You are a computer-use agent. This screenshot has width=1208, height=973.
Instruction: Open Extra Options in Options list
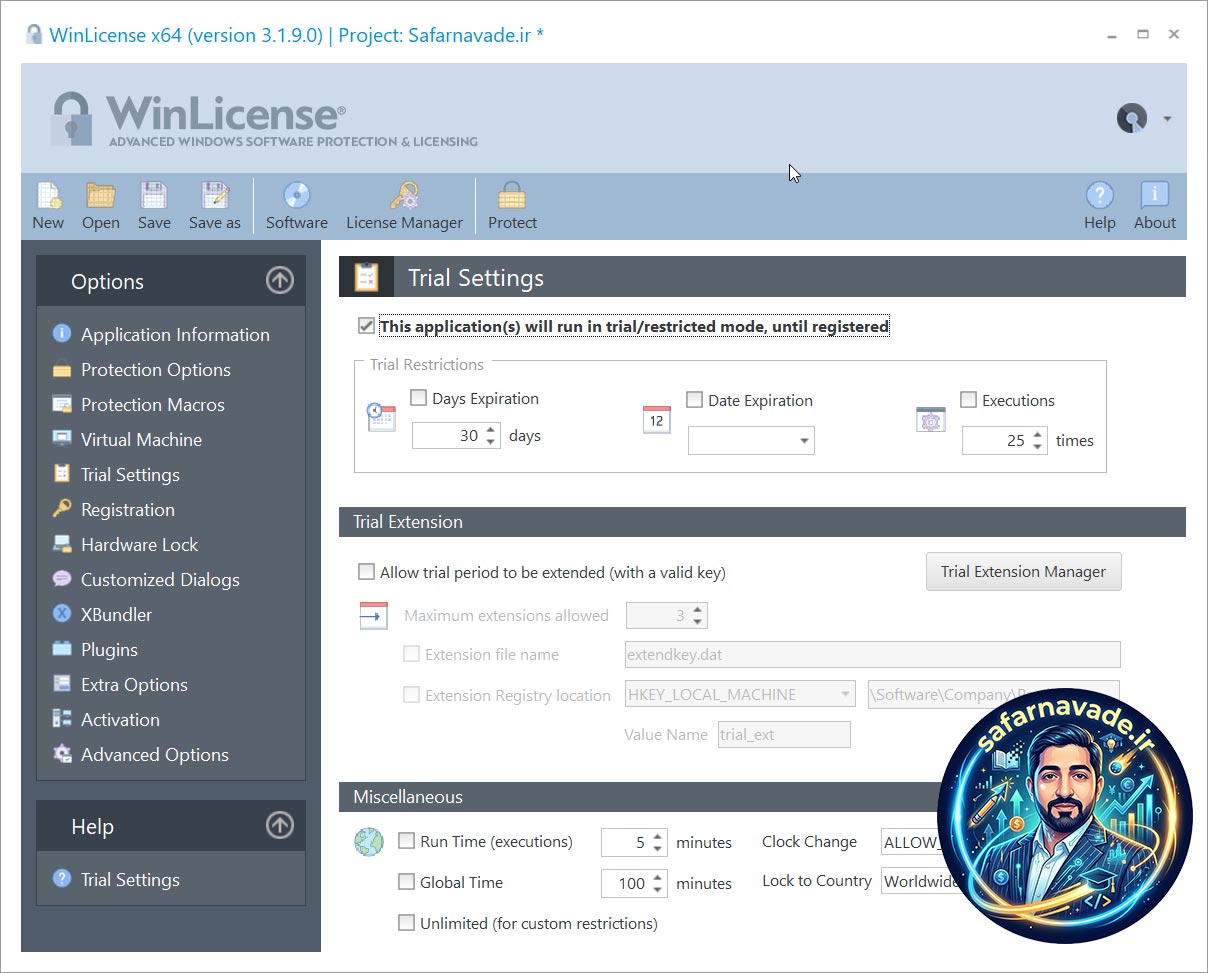point(134,684)
